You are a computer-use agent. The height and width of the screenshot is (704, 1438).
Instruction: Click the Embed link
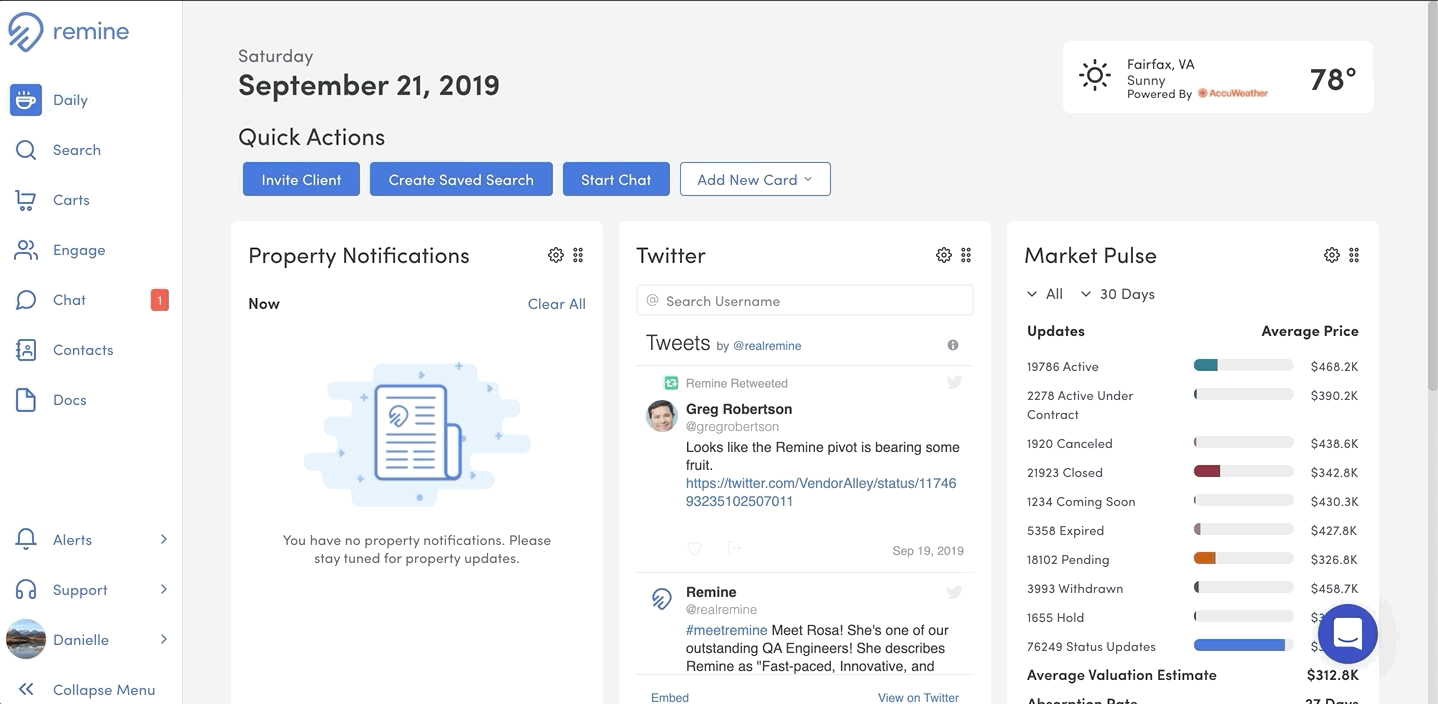(x=670, y=697)
